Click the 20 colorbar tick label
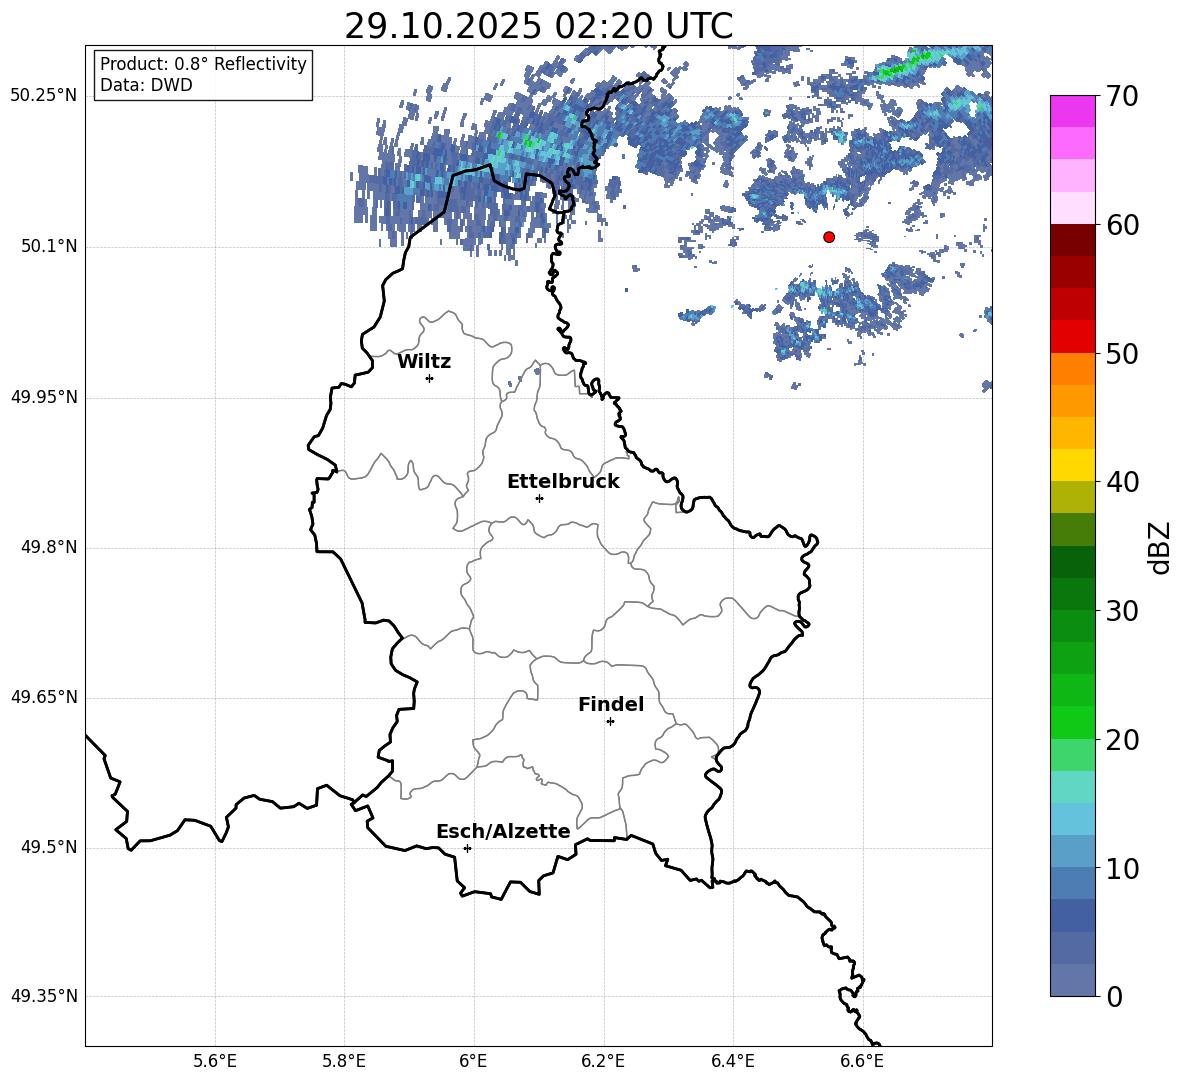1184x1081 pixels. point(1122,740)
